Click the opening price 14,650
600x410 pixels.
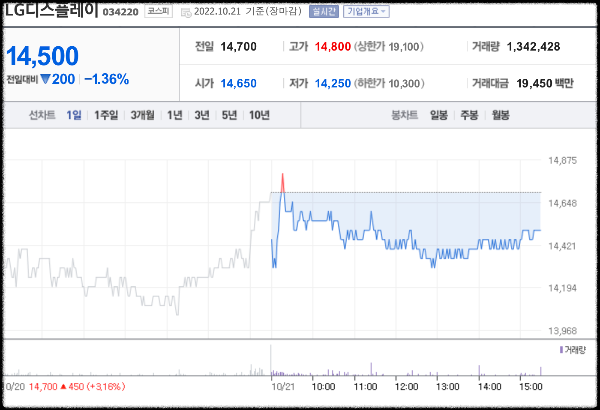[x=238, y=83]
